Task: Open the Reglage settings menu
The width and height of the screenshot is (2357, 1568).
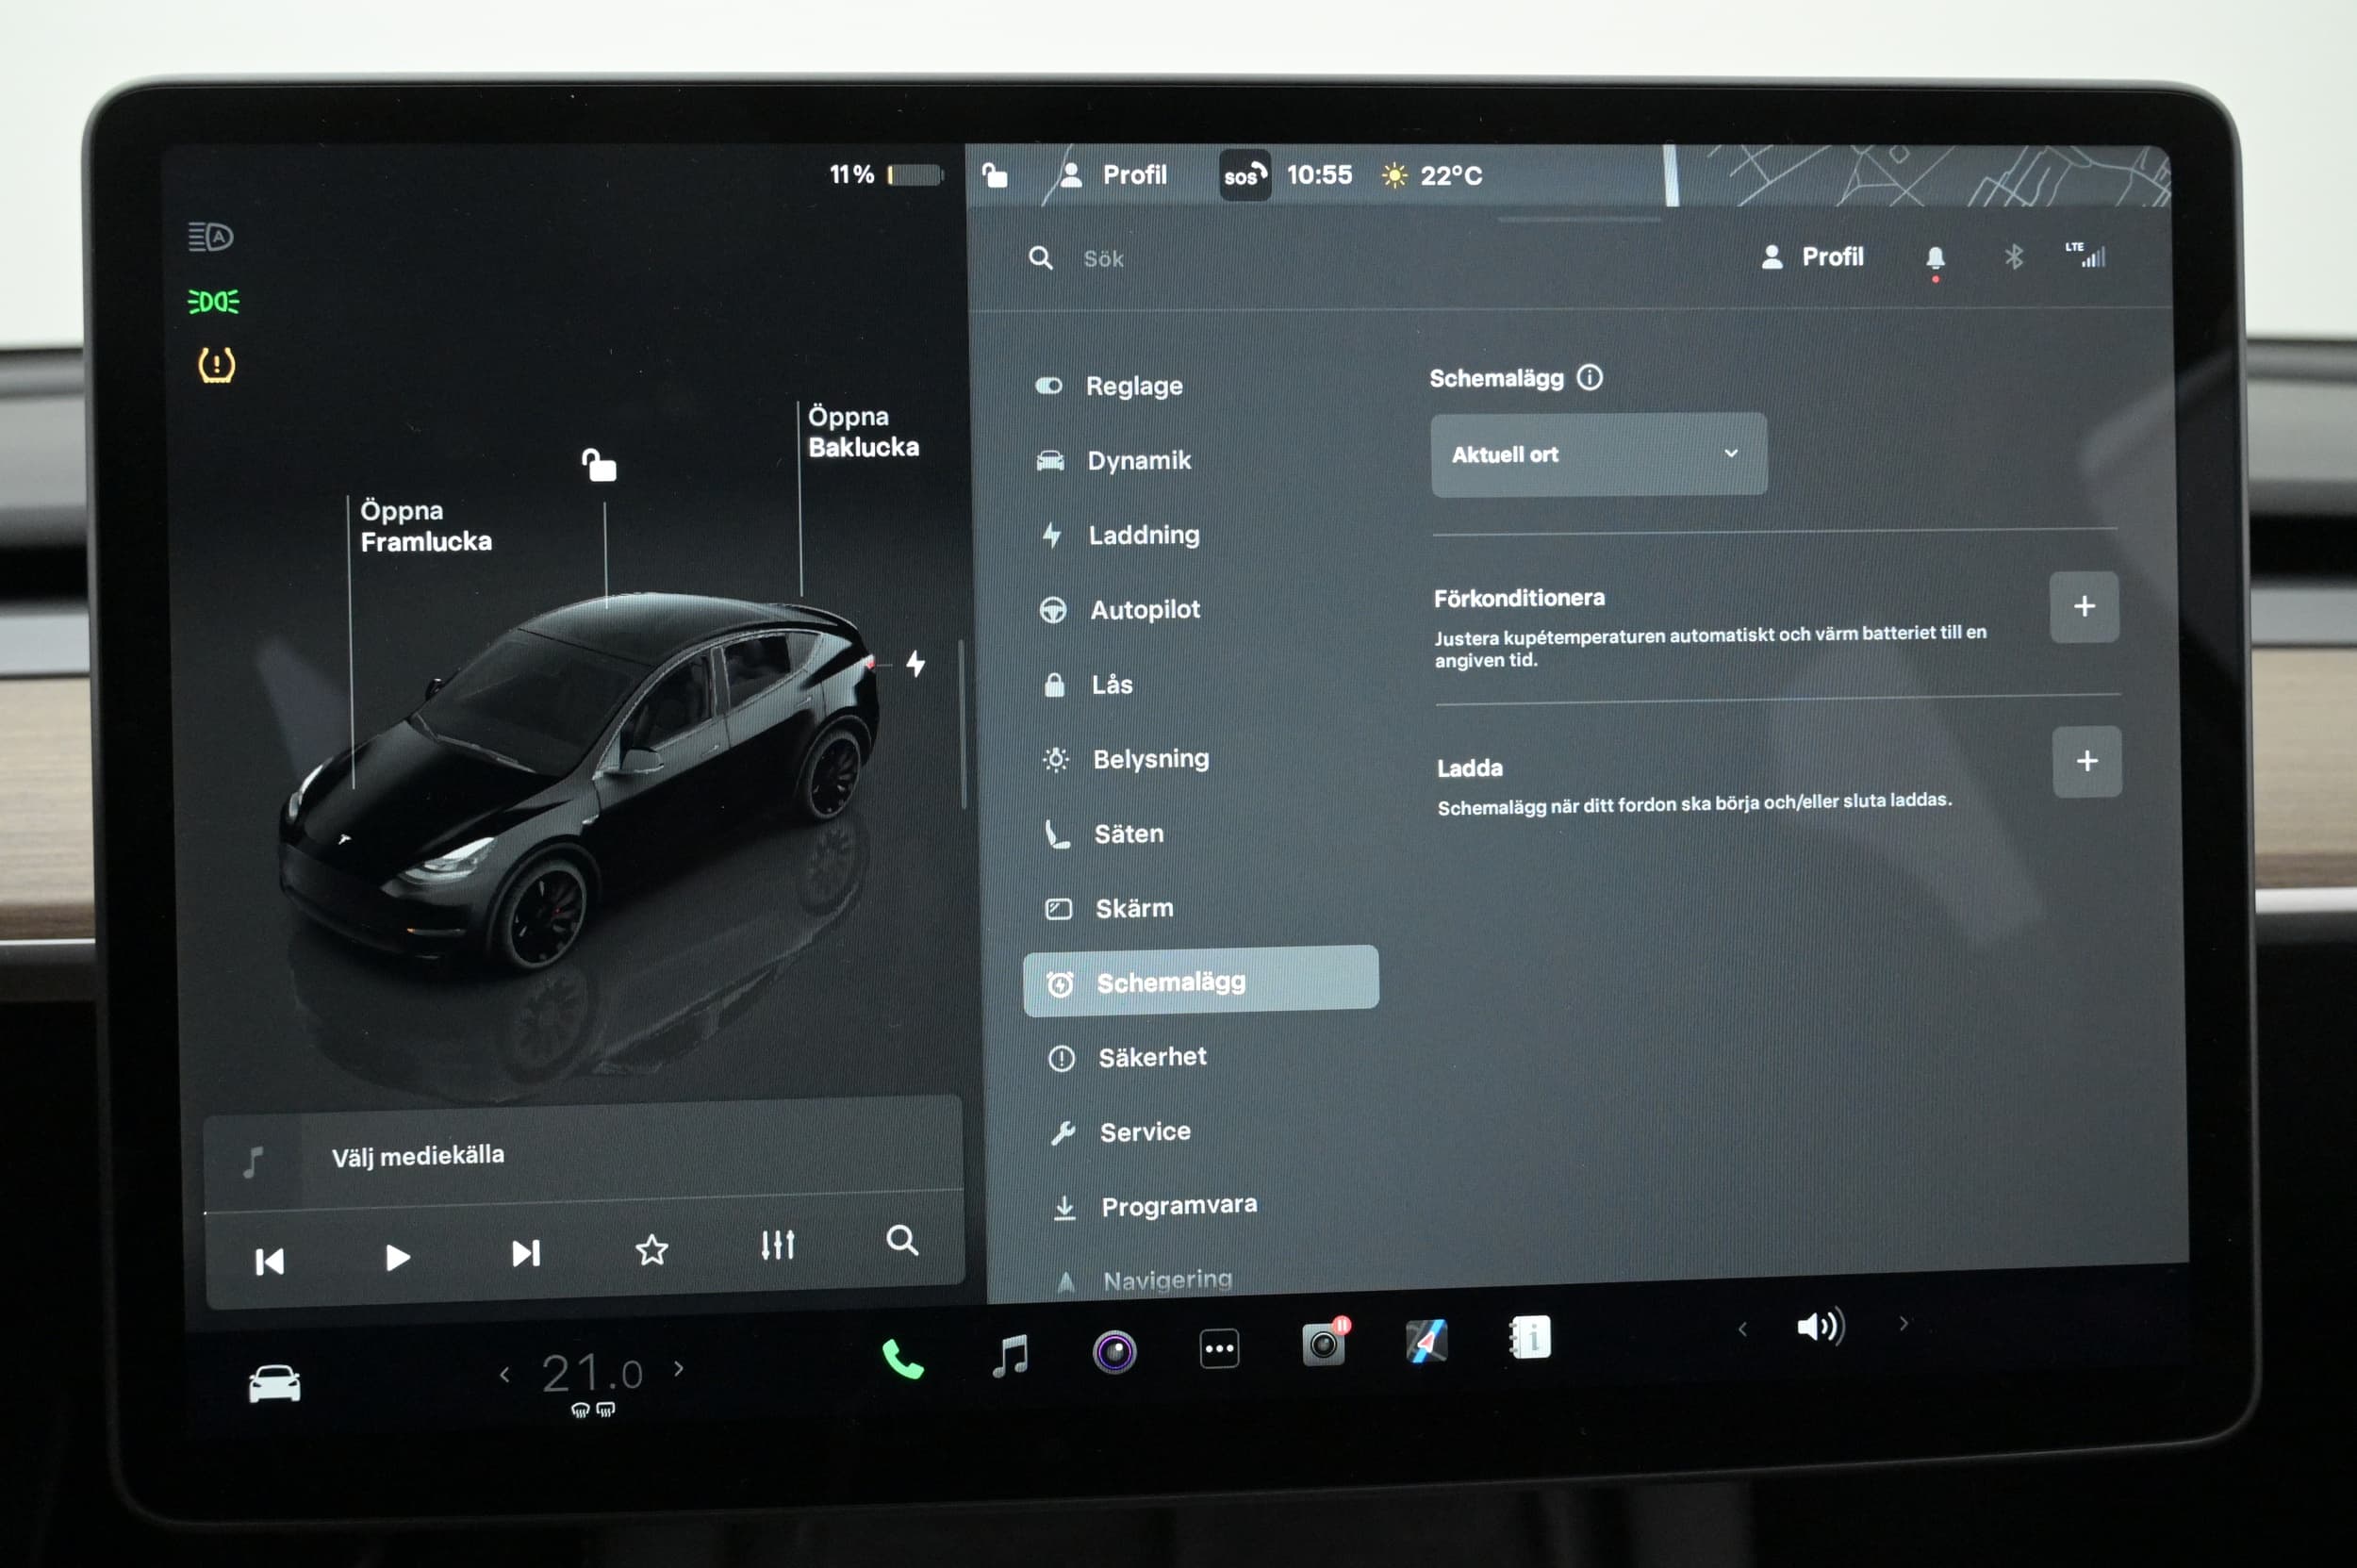Action: coord(1110,386)
